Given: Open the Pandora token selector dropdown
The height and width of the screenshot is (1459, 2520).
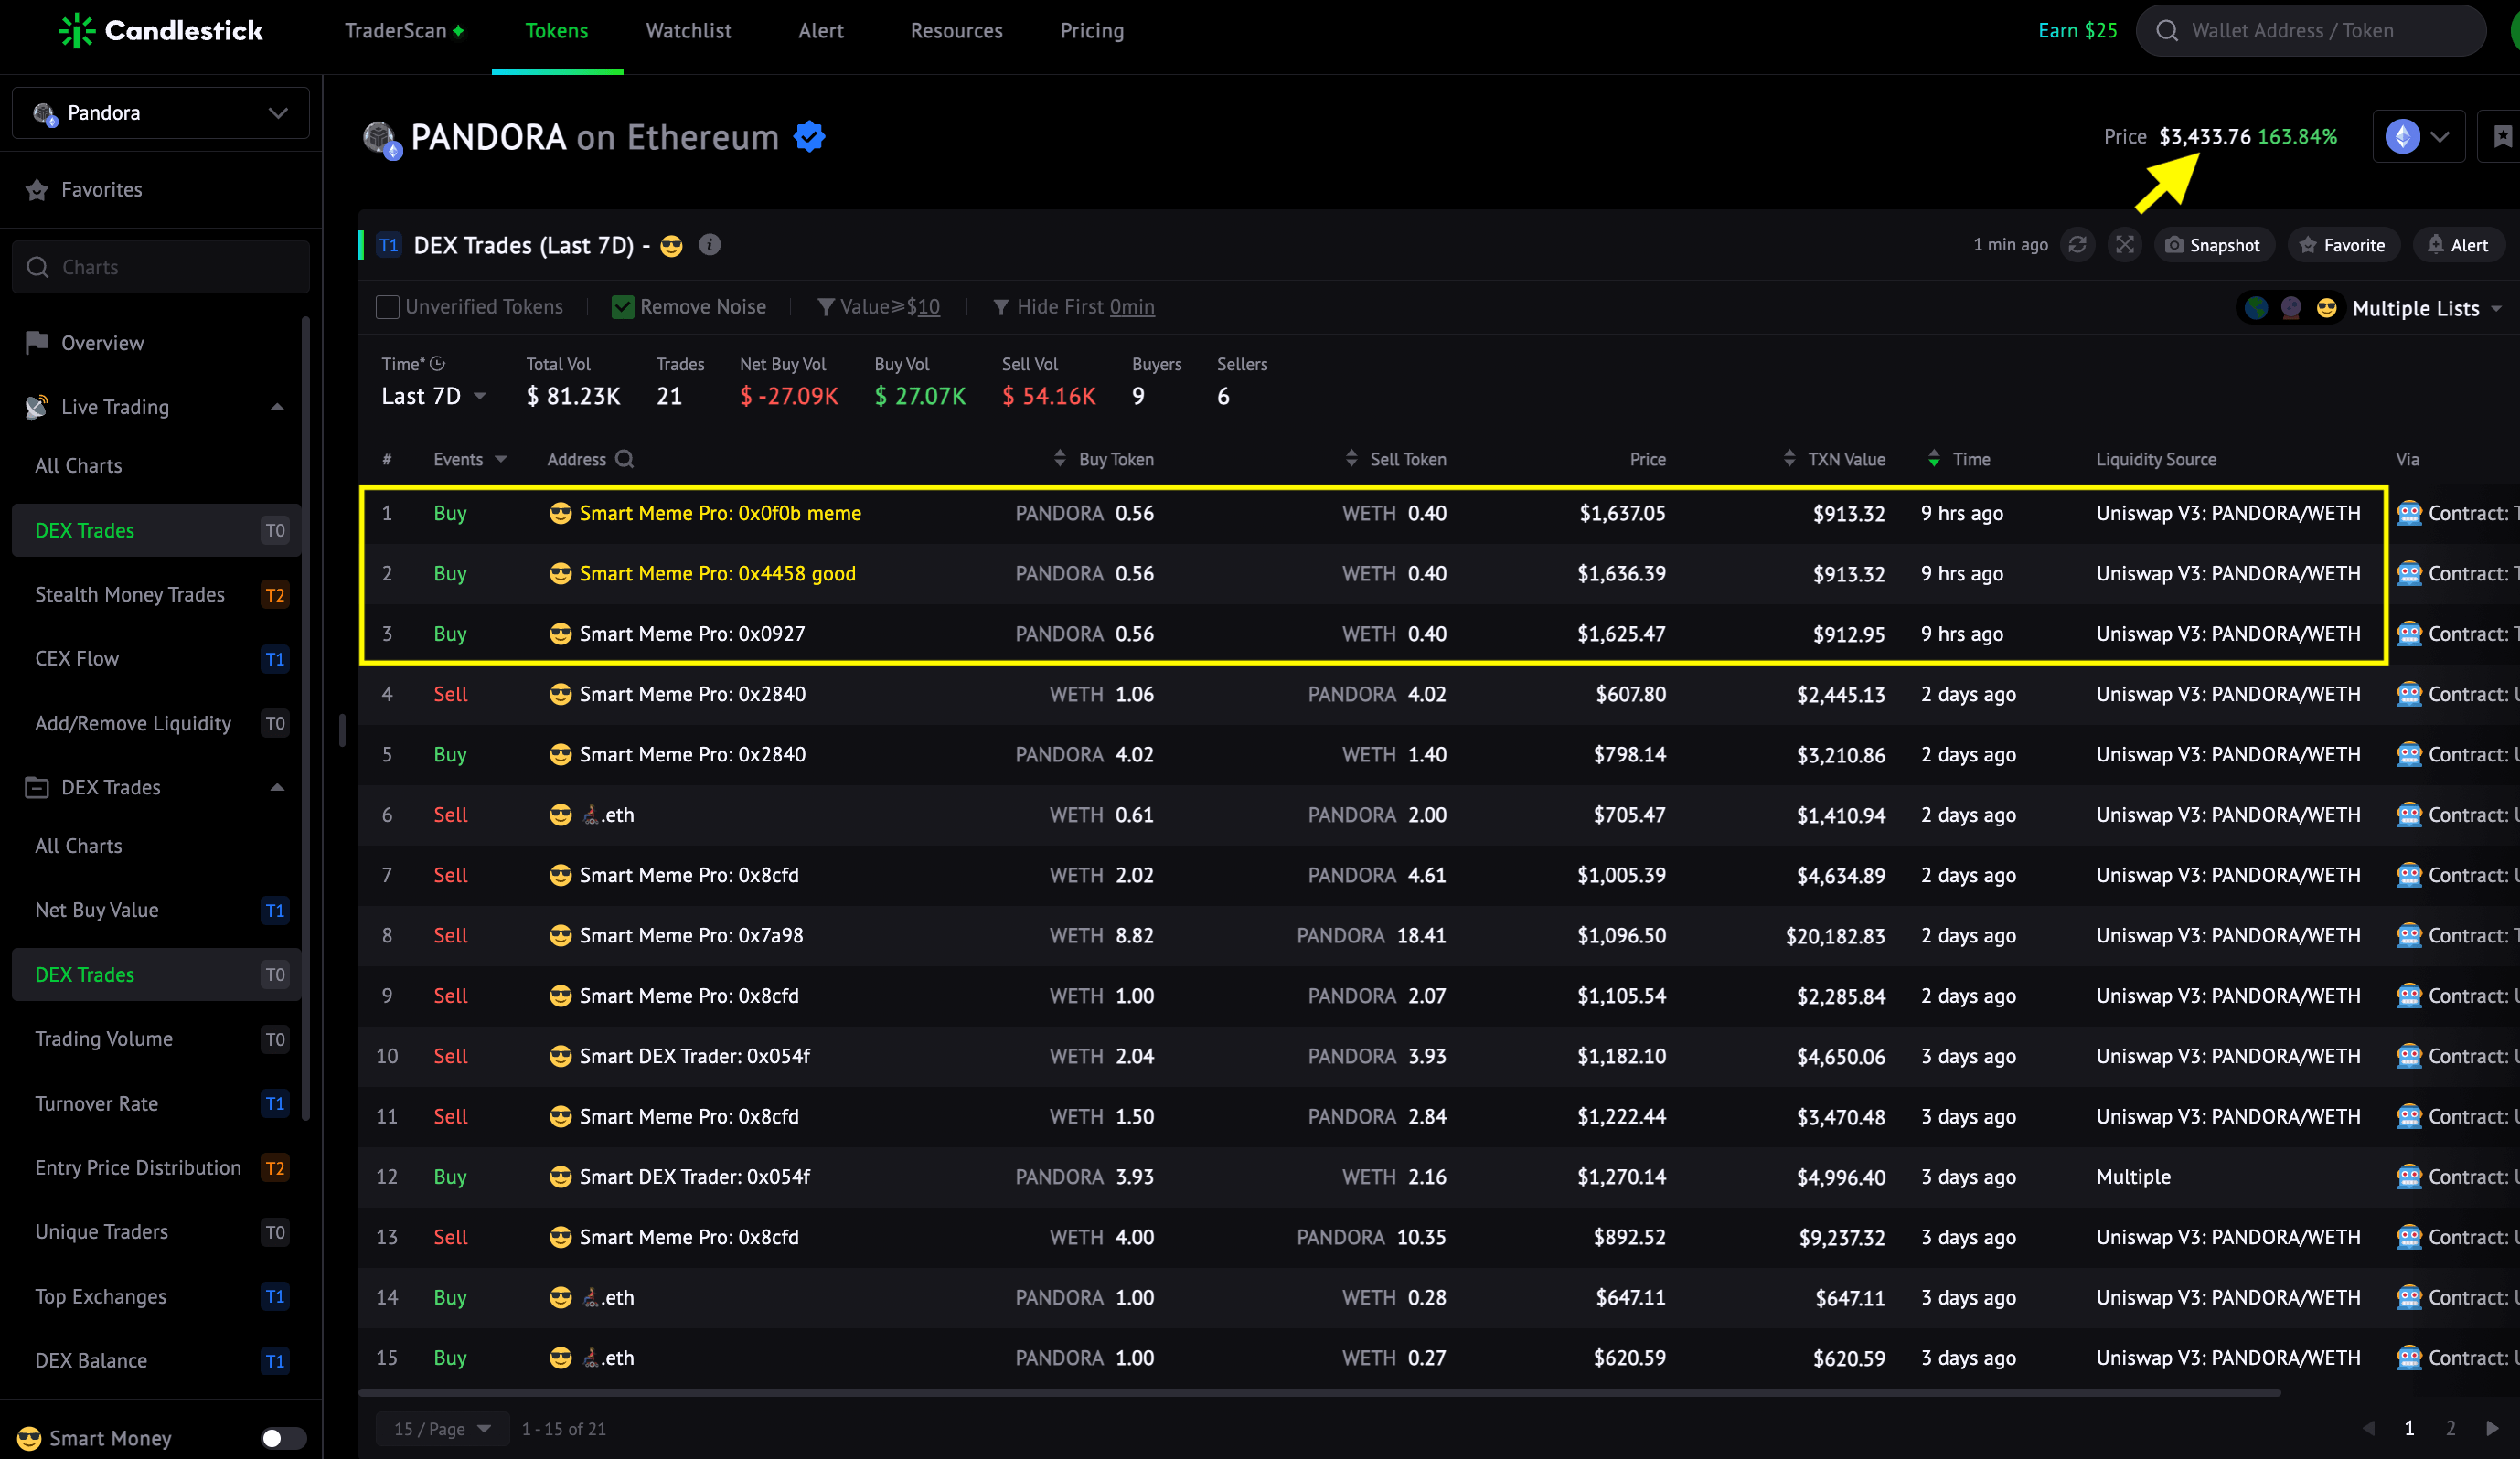Looking at the screenshot, I should pyautogui.click(x=161, y=113).
